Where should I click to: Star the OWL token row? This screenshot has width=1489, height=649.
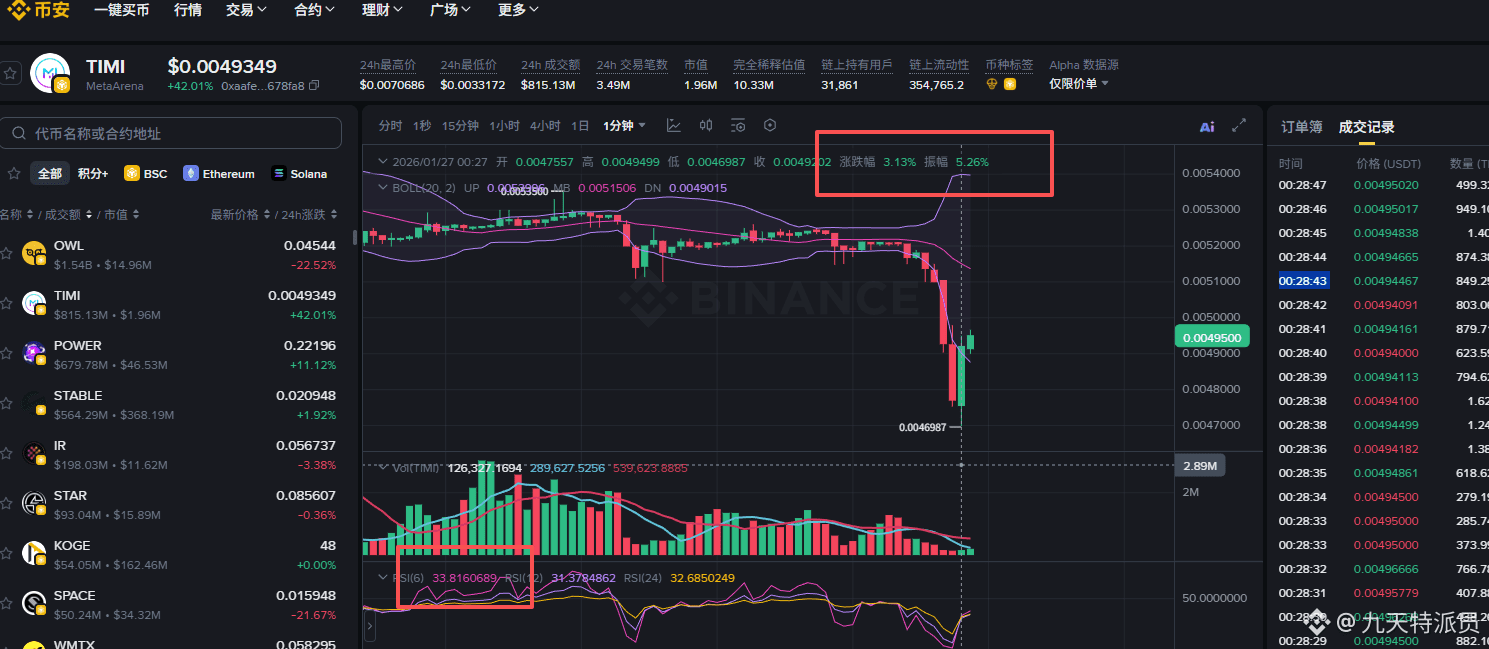(7, 254)
